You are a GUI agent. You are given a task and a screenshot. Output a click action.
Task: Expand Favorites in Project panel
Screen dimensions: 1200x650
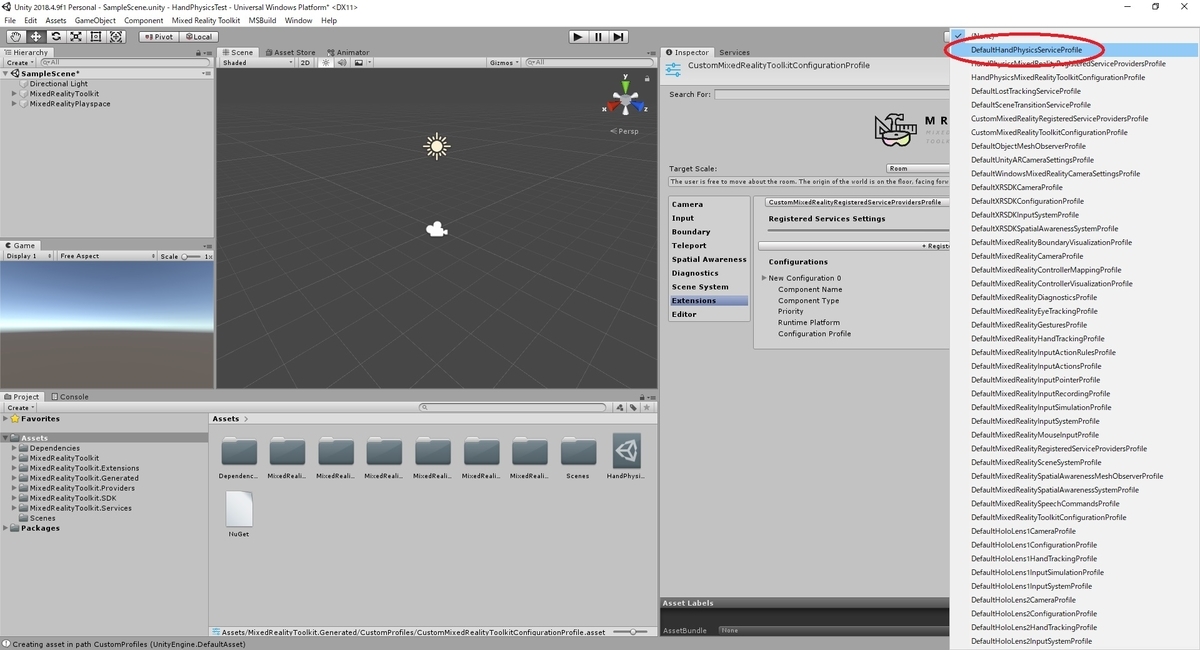pos(7,419)
